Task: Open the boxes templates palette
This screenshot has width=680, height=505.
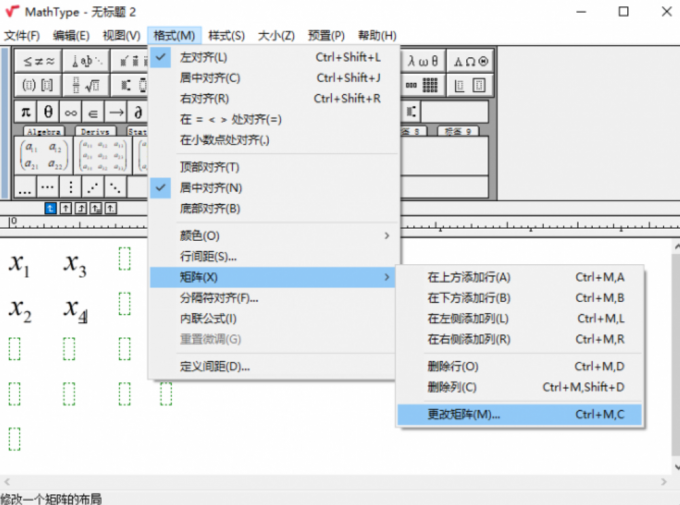Action: (x=471, y=85)
